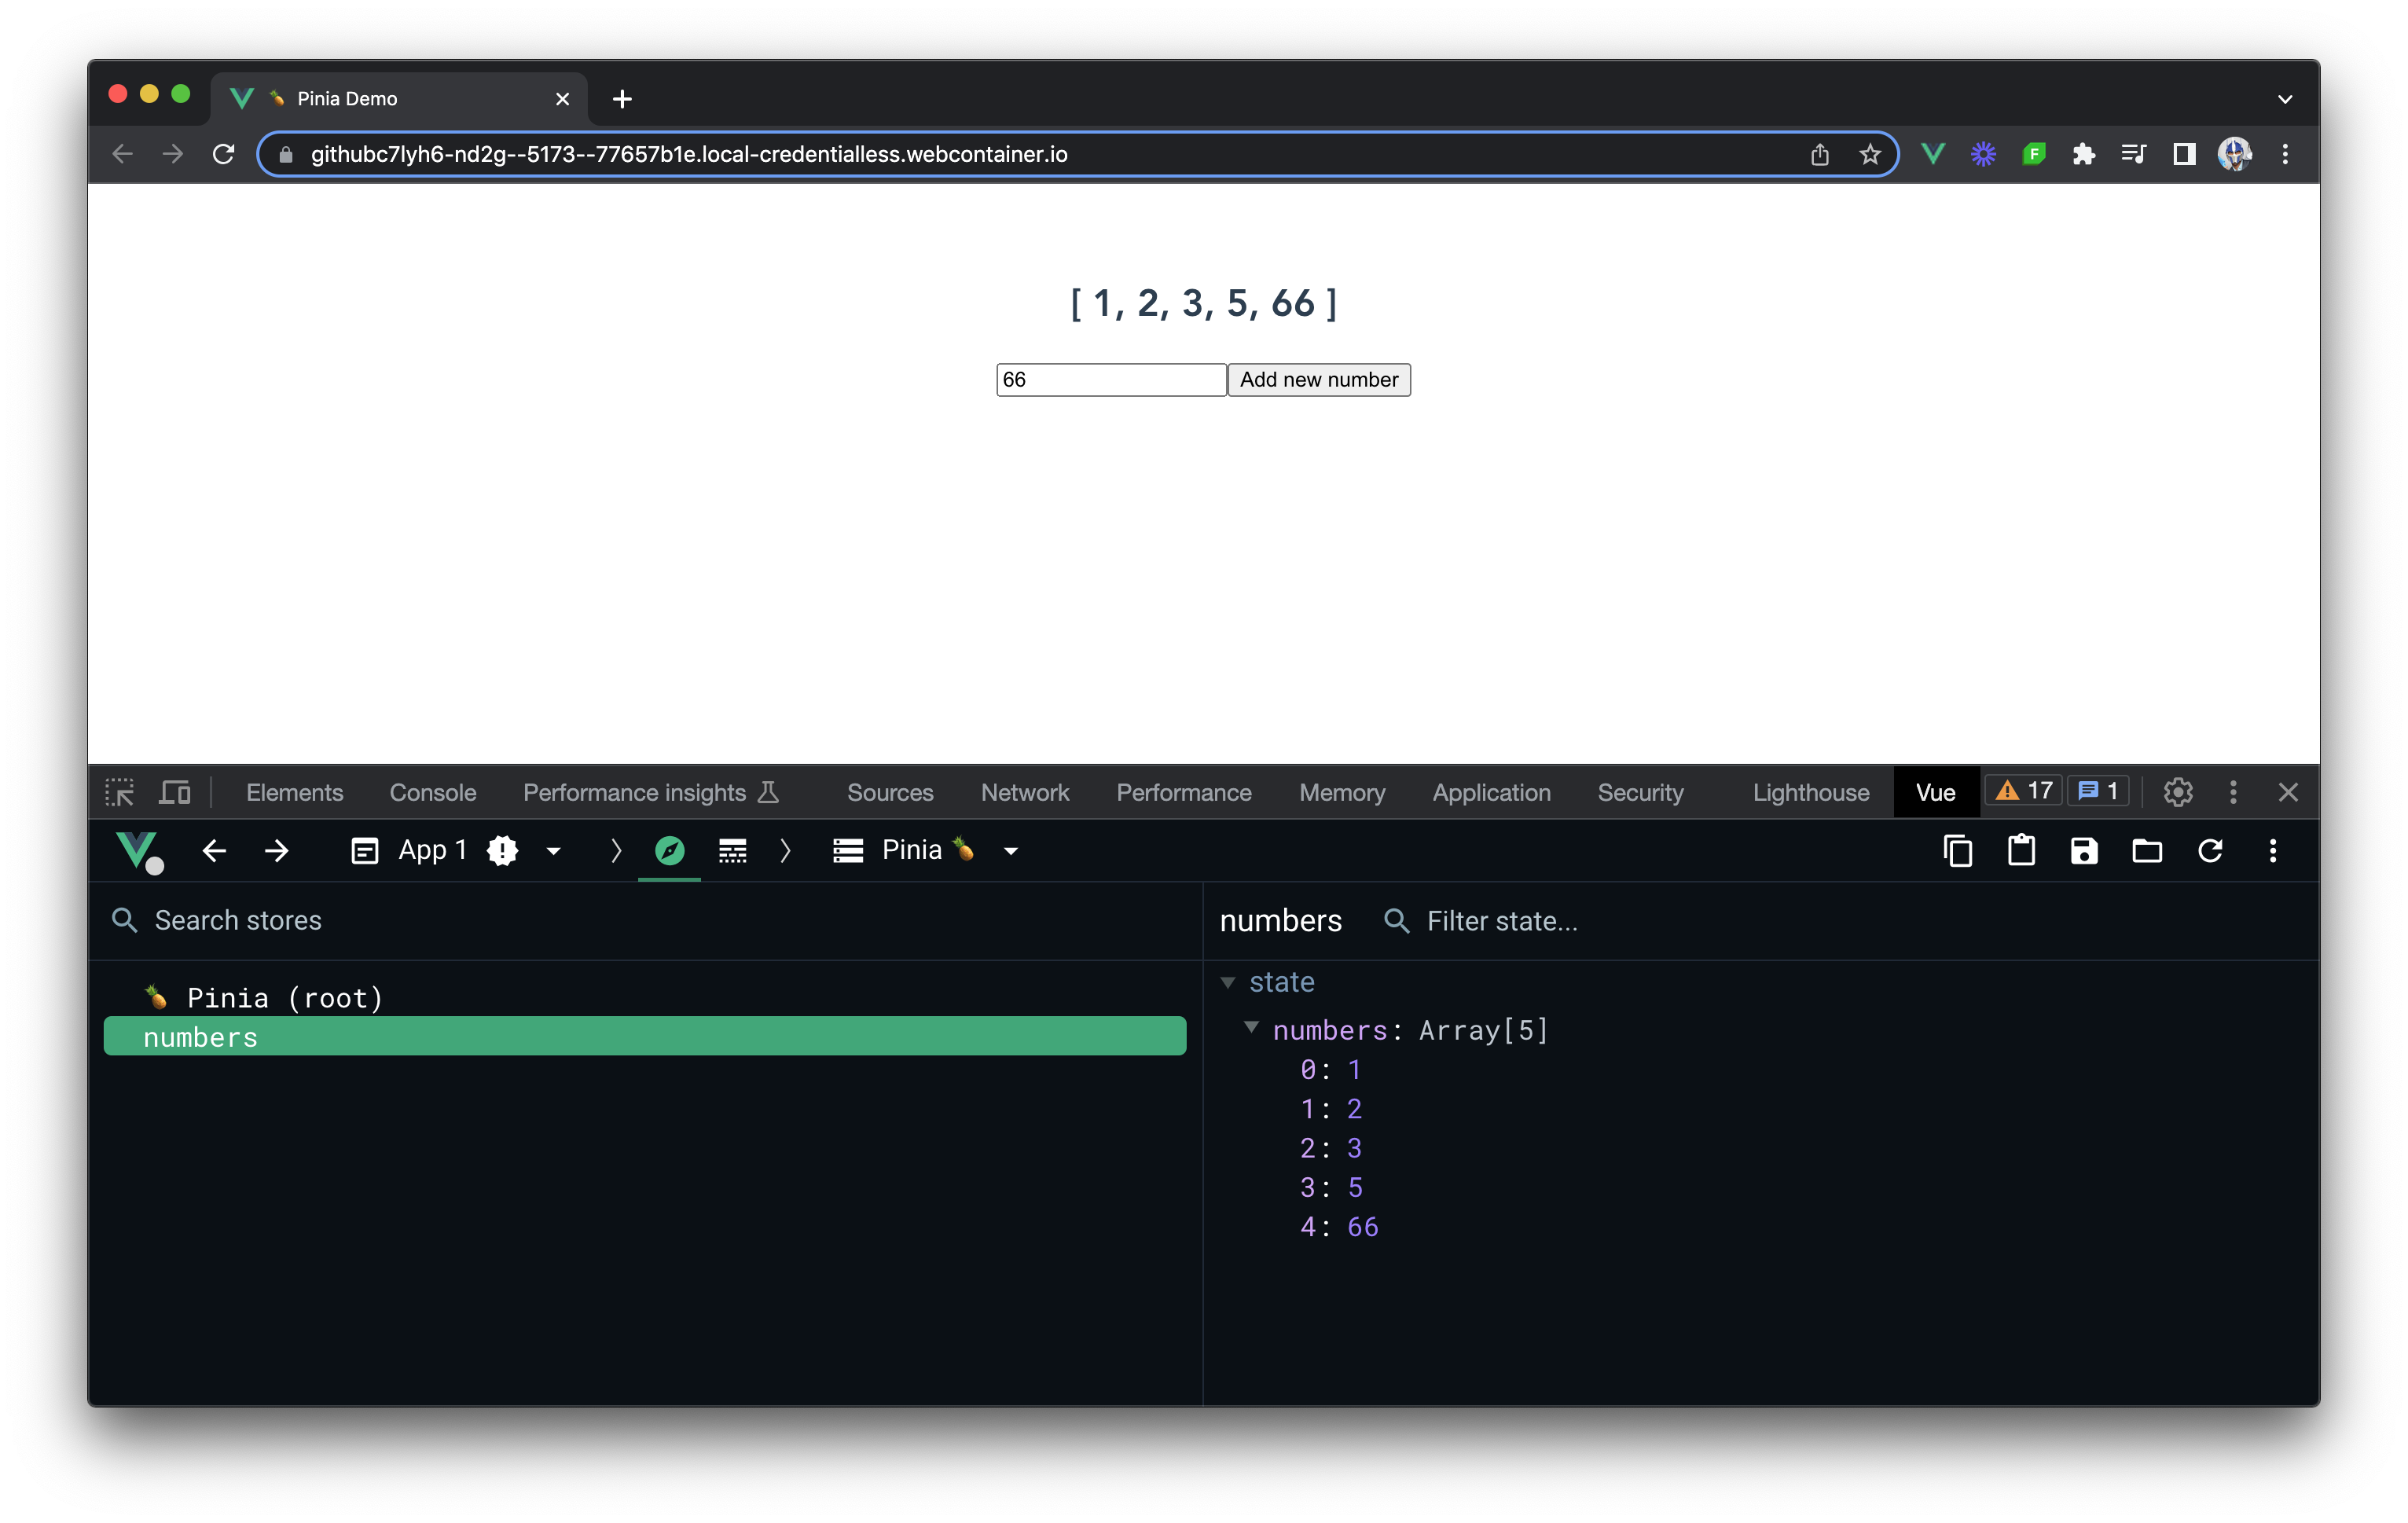
Task: Reset the devtools state view
Action: point(2211,850)
